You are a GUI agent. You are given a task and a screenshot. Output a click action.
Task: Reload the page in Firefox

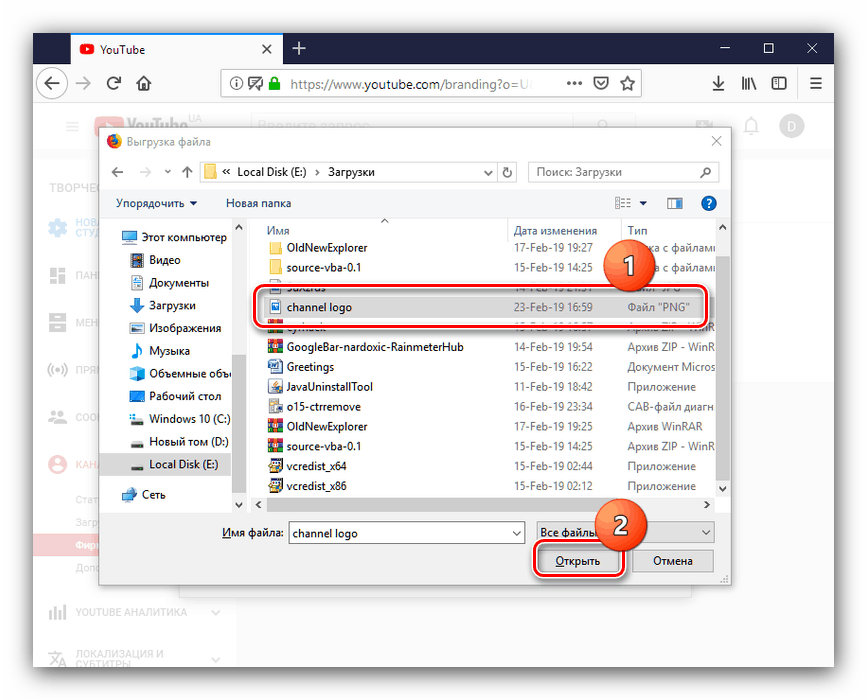click(114, 83)
